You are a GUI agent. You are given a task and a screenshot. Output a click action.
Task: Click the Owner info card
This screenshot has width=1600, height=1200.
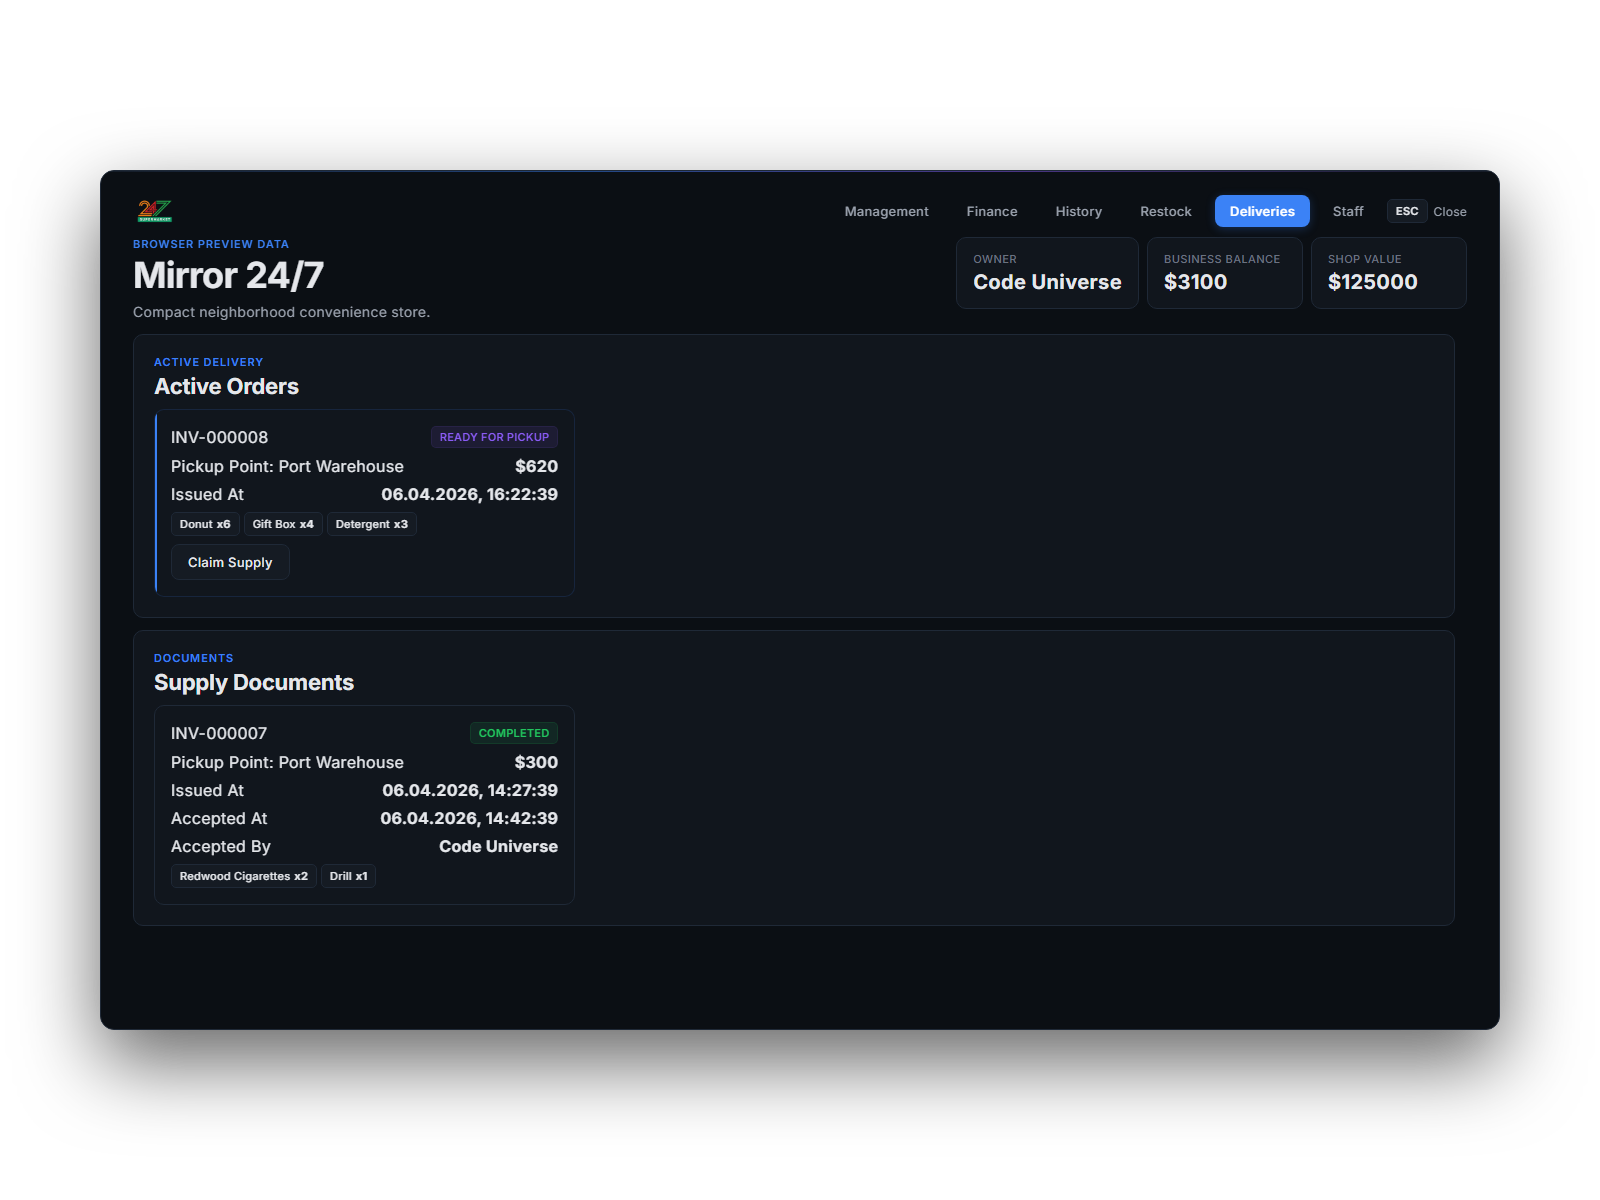[1046, 273]
